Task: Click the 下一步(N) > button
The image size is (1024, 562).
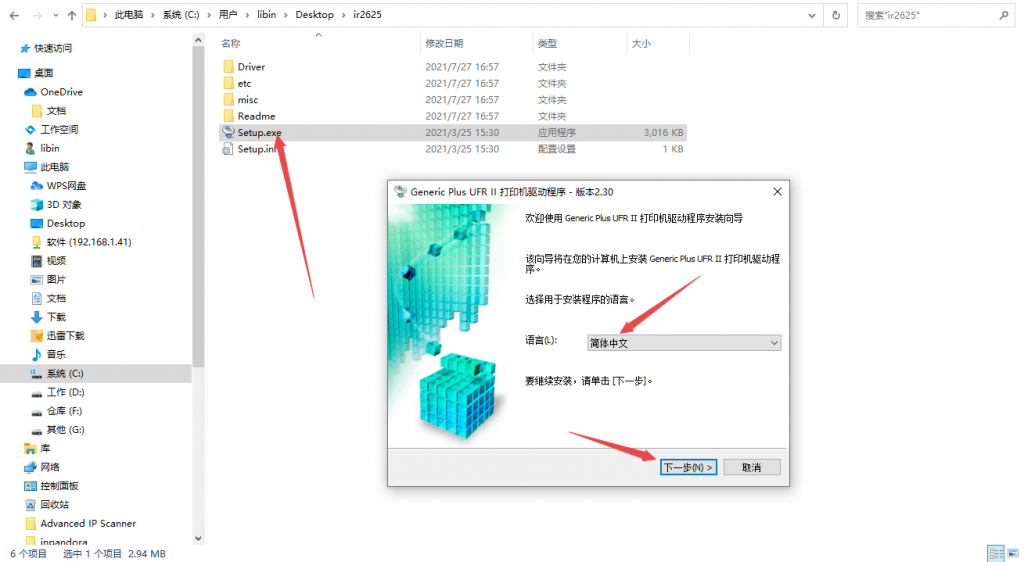Action: click(688, 467)
